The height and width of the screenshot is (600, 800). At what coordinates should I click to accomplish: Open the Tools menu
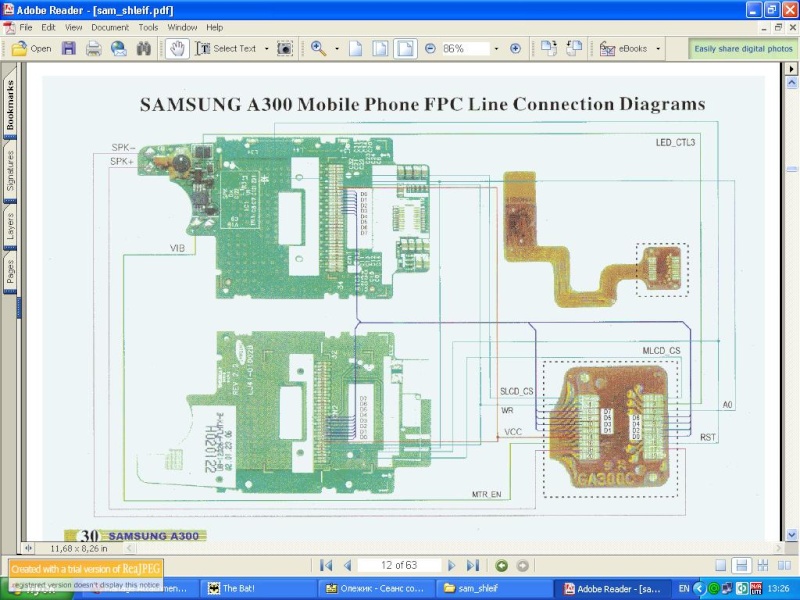pos(148,27)
